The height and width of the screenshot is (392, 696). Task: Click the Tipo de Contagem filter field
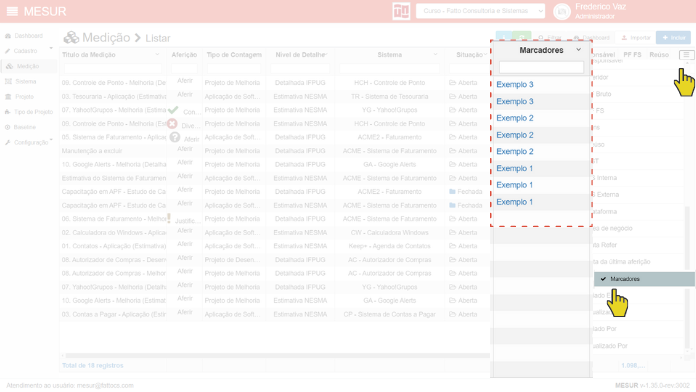coord(234,68)
